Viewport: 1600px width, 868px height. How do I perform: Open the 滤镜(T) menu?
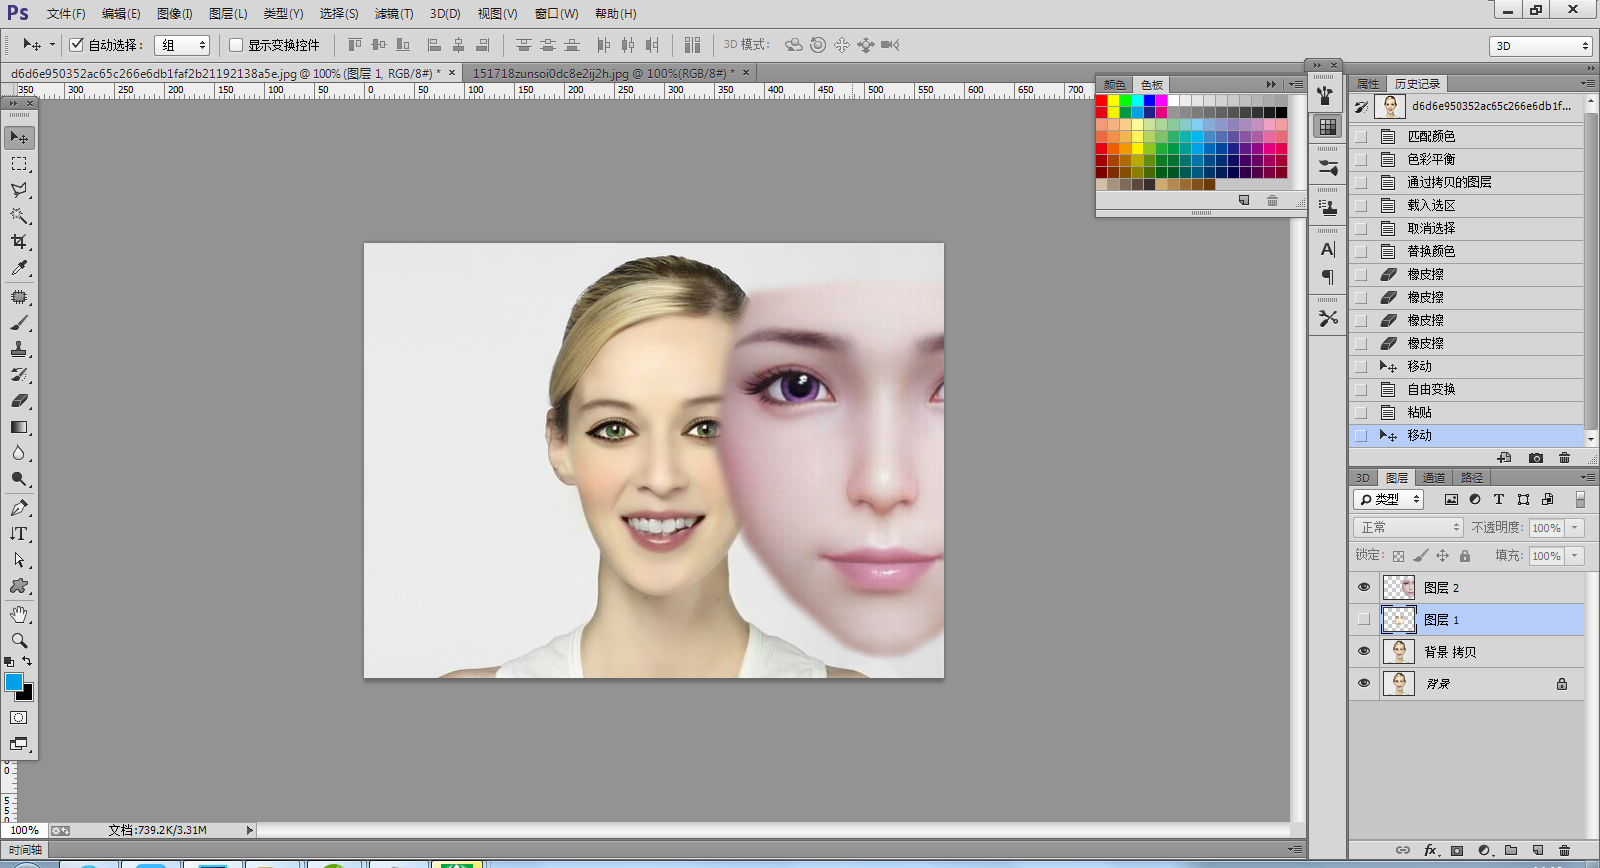tap(393, 13)
